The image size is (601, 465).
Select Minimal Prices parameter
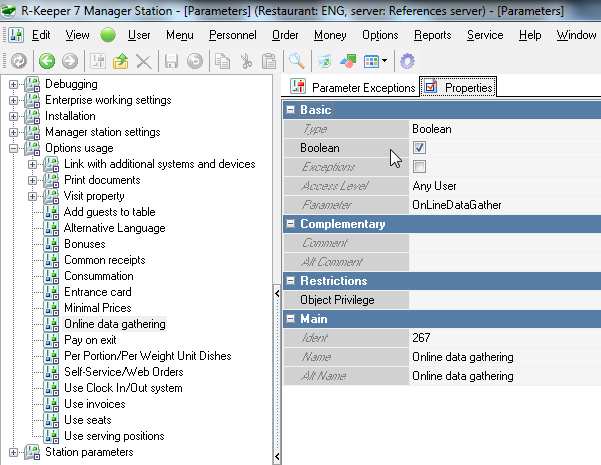click(98, 308)
